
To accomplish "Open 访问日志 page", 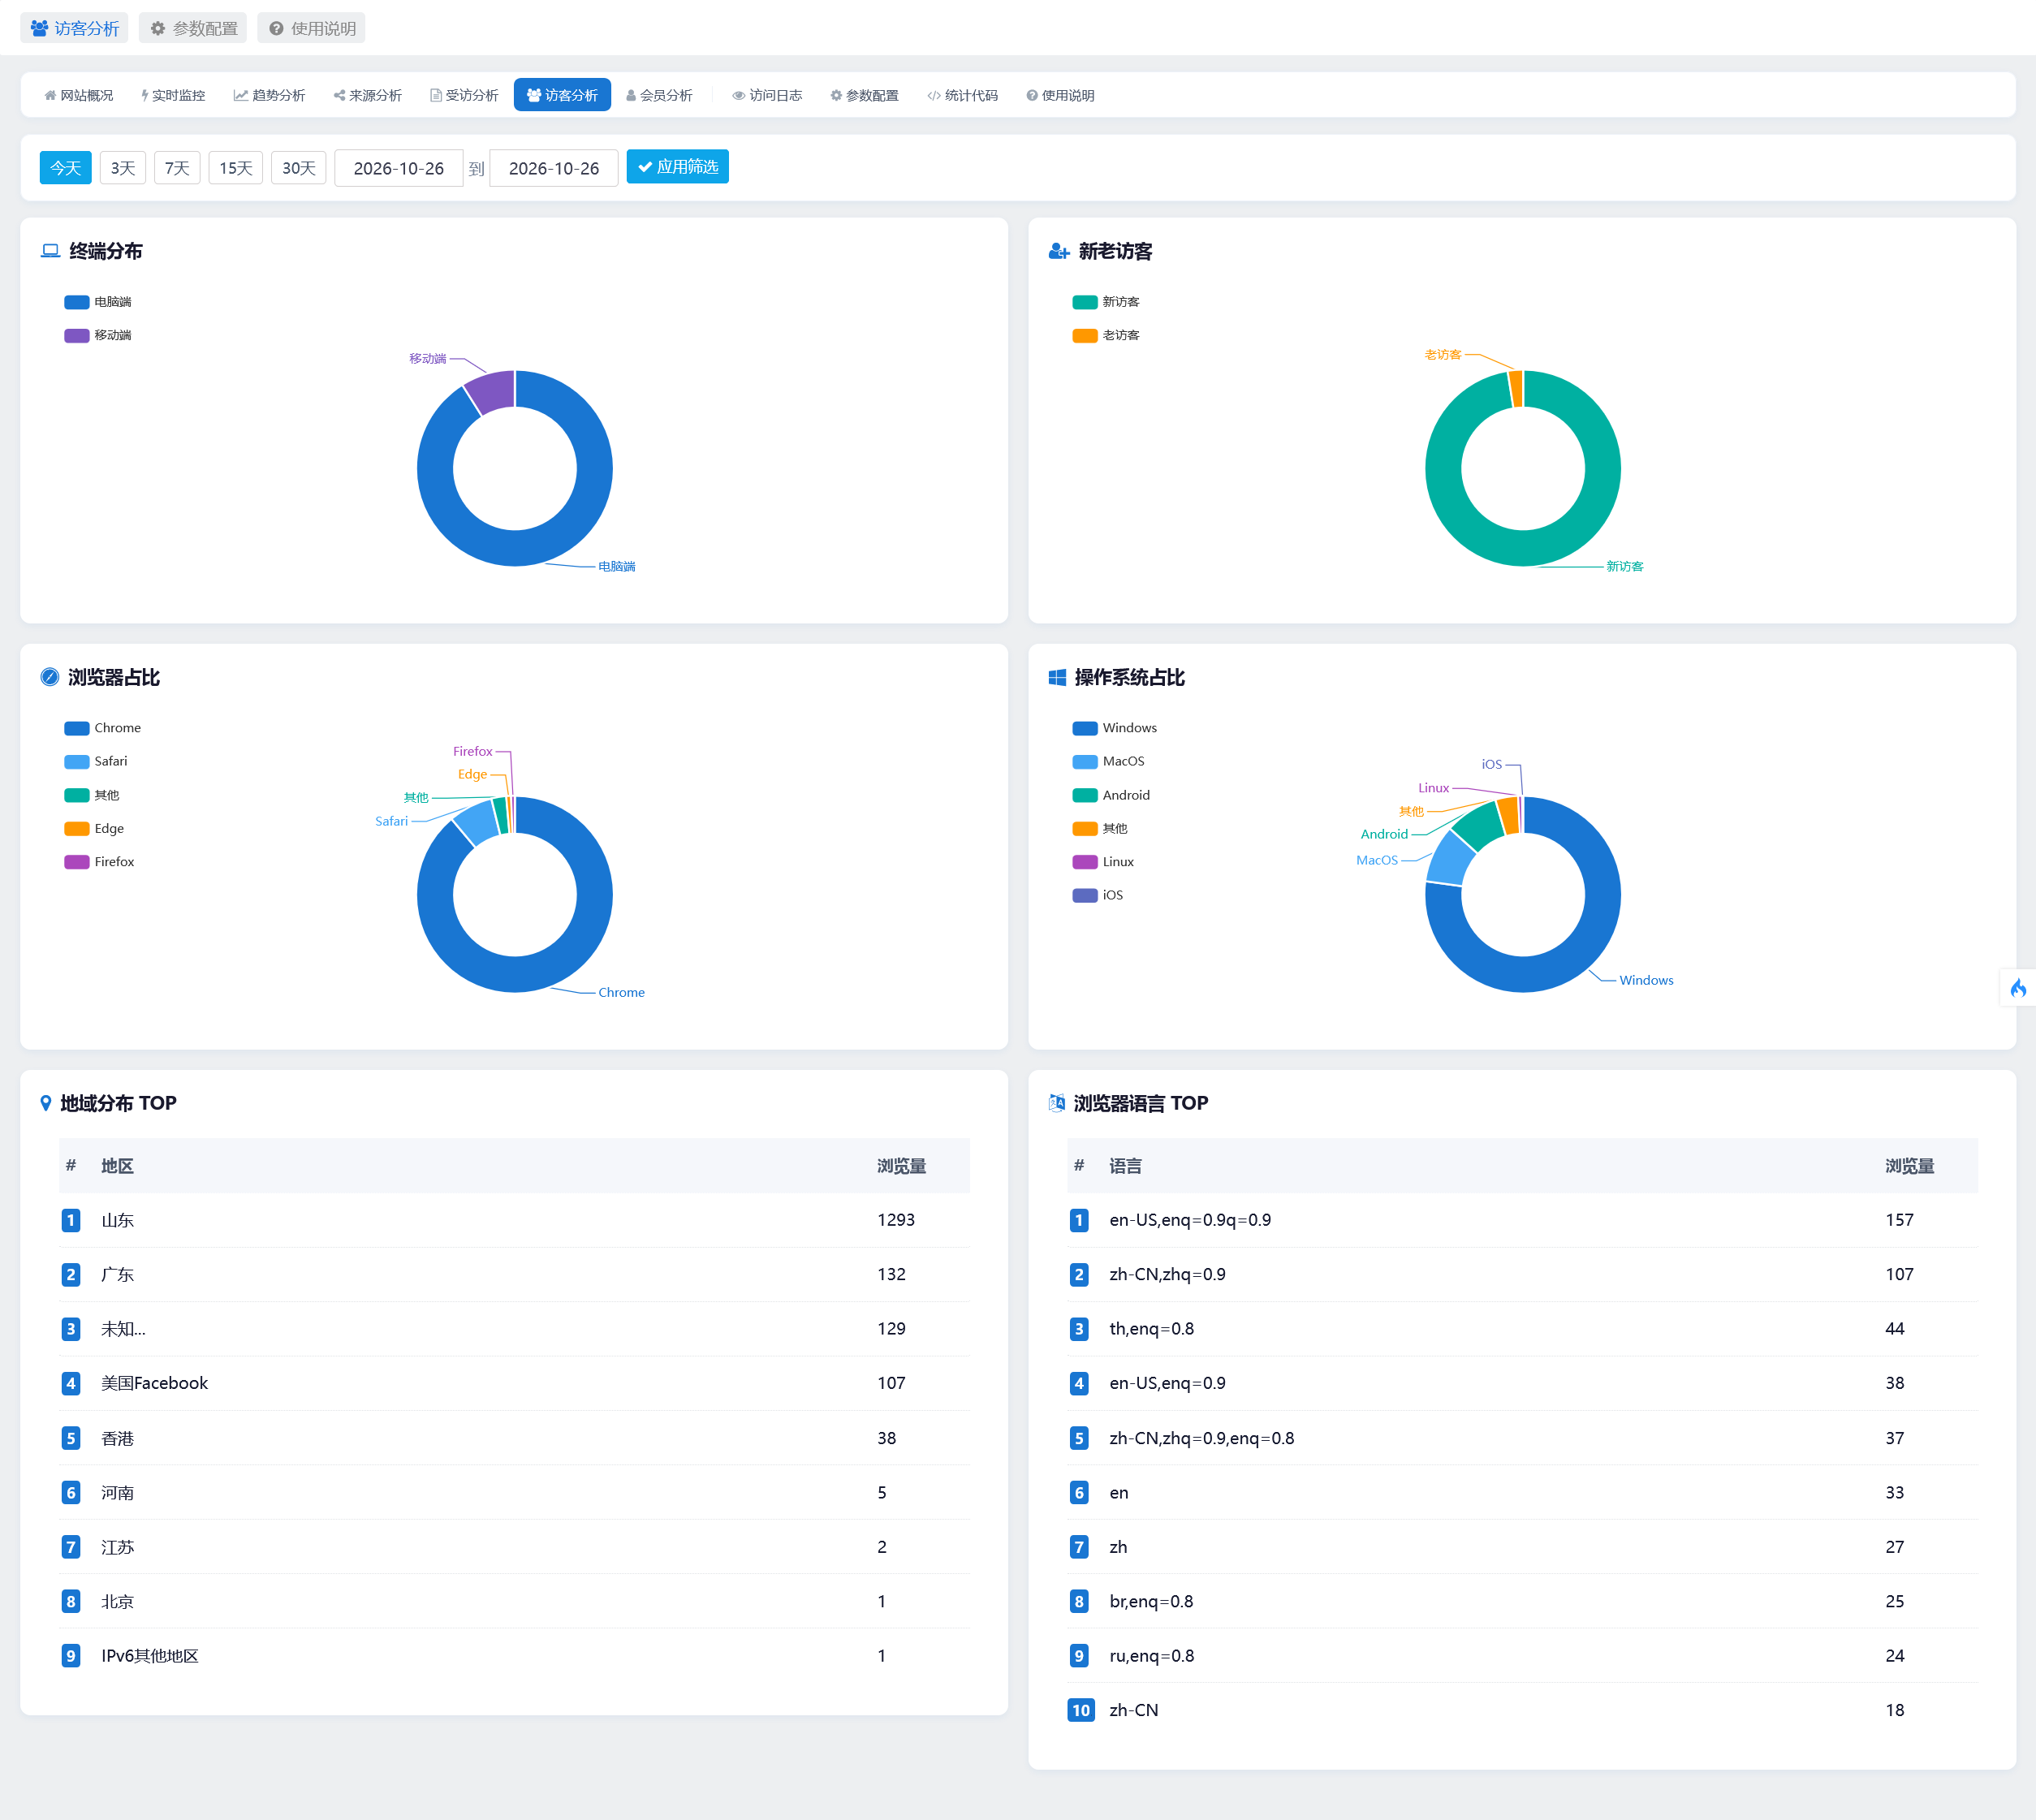I will pos(767,95).
